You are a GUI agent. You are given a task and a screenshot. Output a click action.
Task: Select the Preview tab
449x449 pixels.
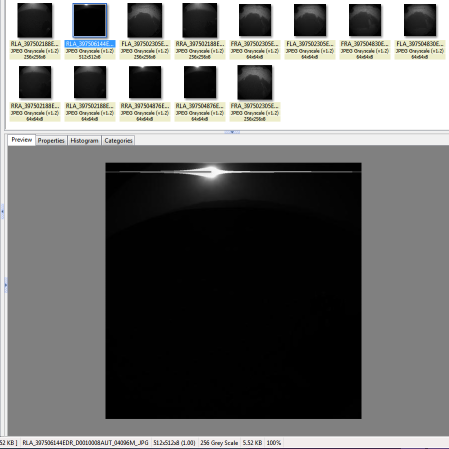point(22,140)
